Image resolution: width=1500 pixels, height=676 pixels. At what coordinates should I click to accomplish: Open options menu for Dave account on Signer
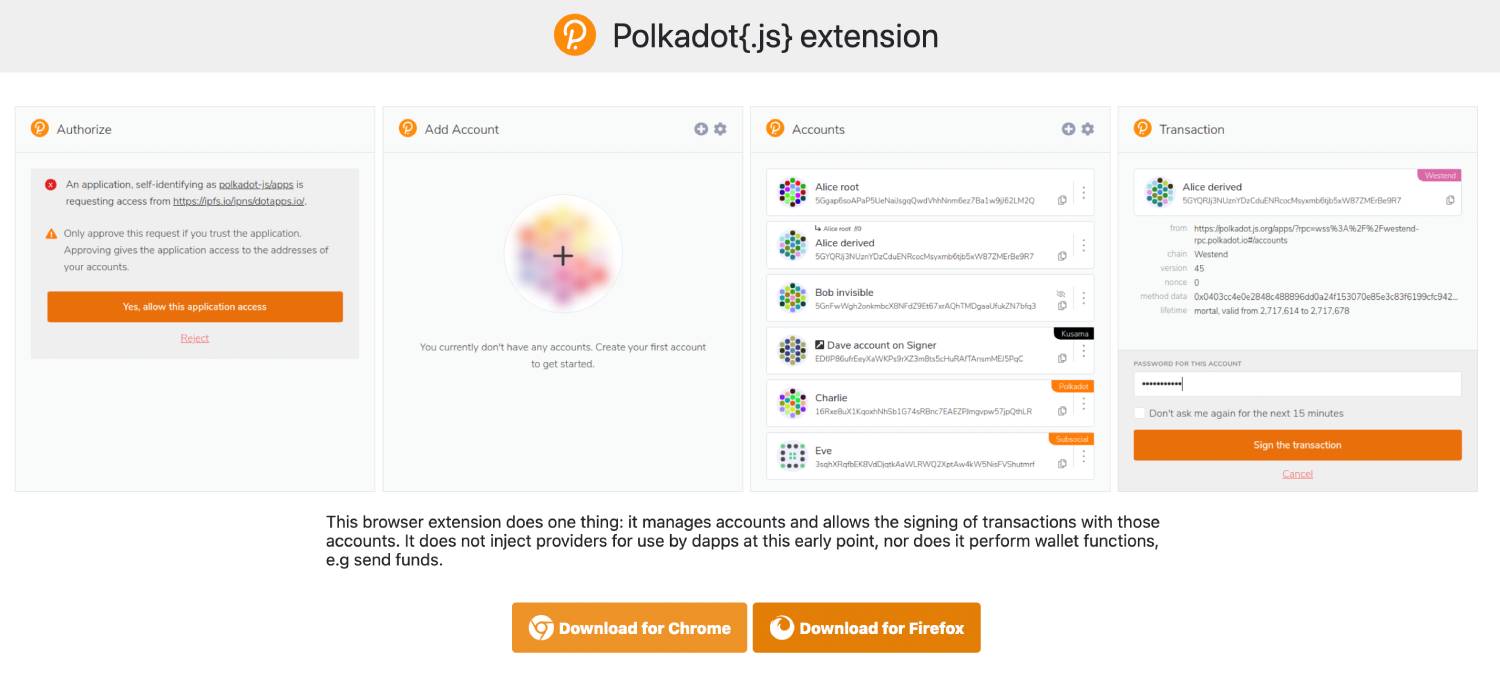[1083, 351]
